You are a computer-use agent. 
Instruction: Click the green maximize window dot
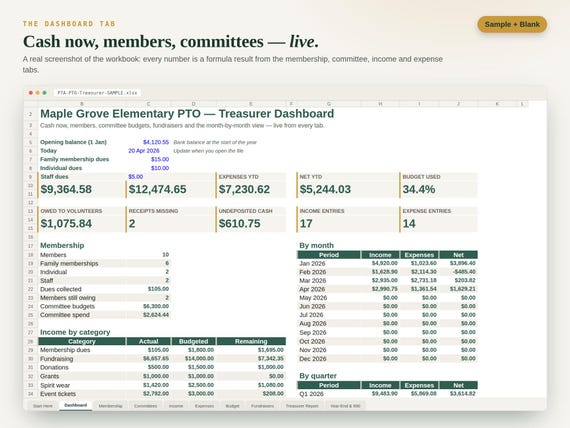[x=44, y=93]
